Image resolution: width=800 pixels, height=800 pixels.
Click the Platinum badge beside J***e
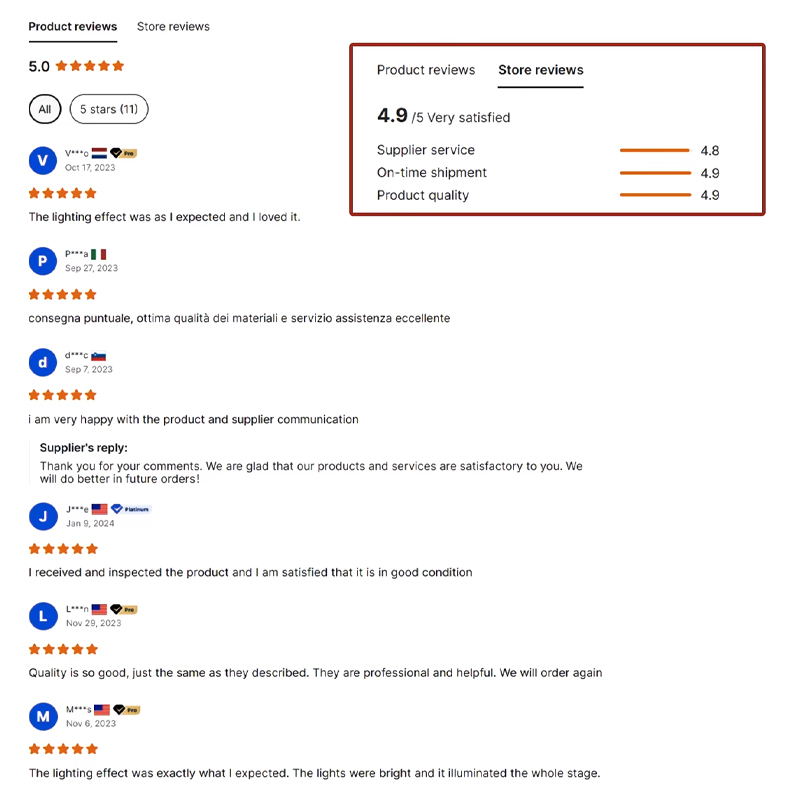(131, 509)
